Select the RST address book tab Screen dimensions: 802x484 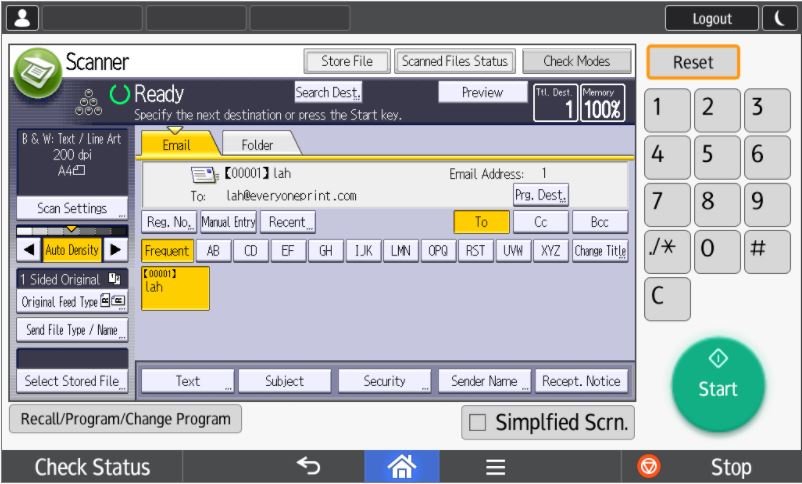[x=474, y=251]
